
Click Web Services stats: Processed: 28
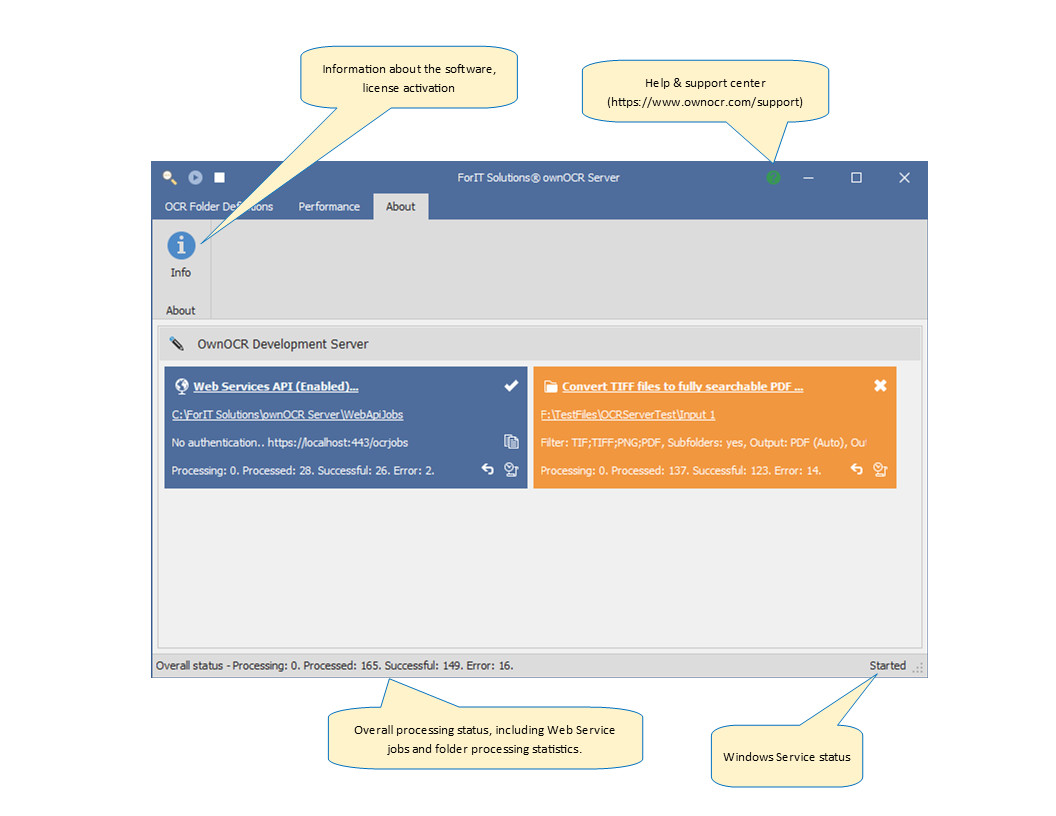(x=277, y=471)
